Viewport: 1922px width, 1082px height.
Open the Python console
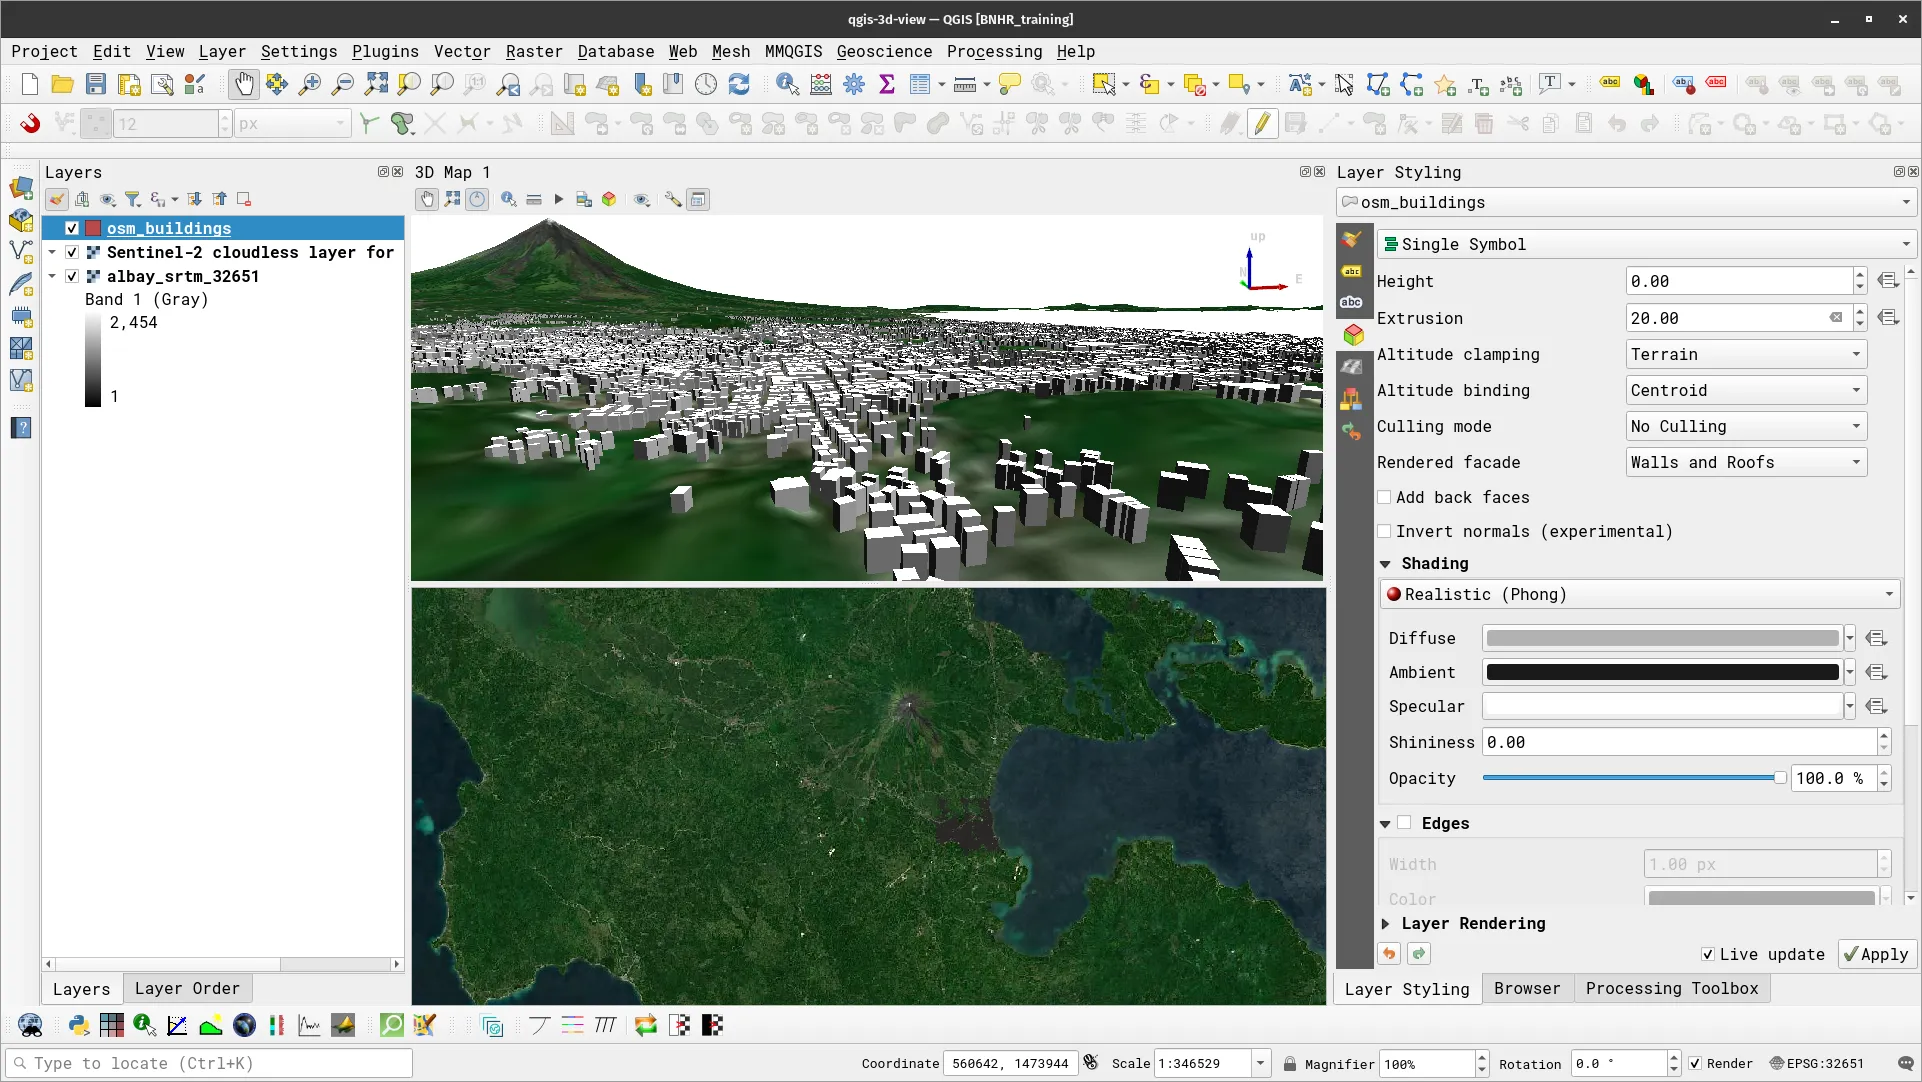pos(78,1025)
